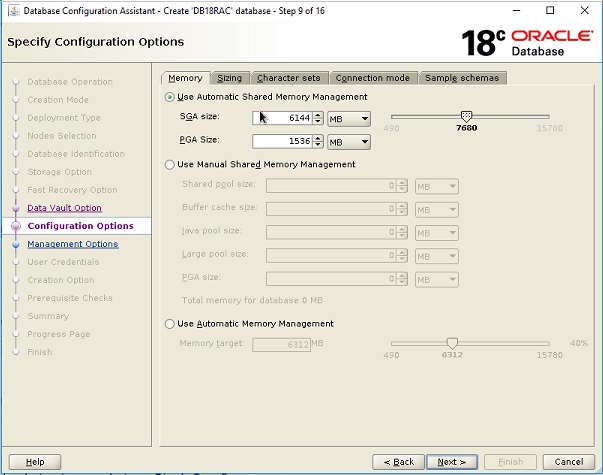The height and width of the screenshot is (475, 603).
Task: Increase Shared pool size stepper up
Action: (402, 183)
